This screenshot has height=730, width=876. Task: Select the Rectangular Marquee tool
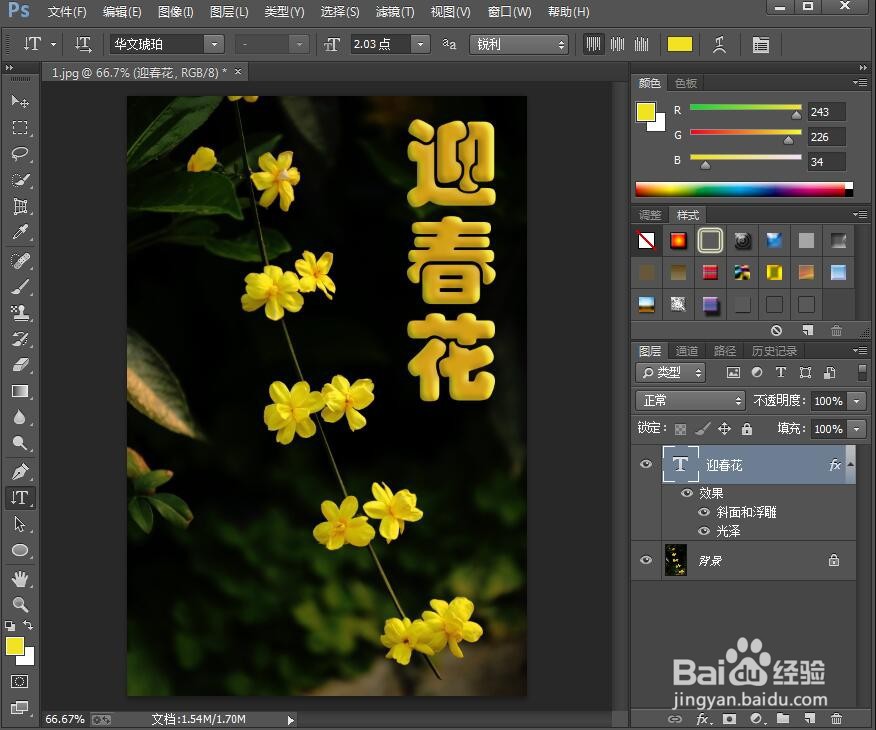(20, 127)
